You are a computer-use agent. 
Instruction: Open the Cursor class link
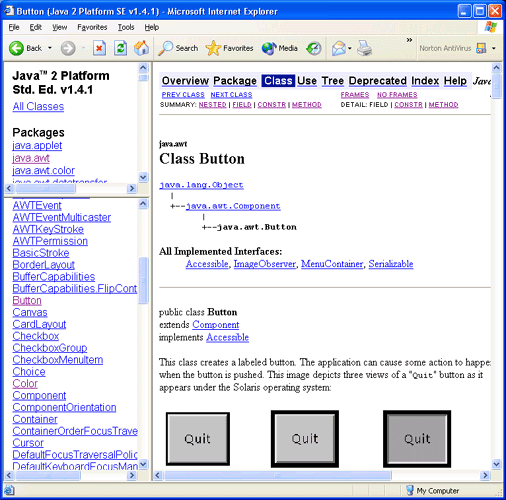[x=28, y=443]
